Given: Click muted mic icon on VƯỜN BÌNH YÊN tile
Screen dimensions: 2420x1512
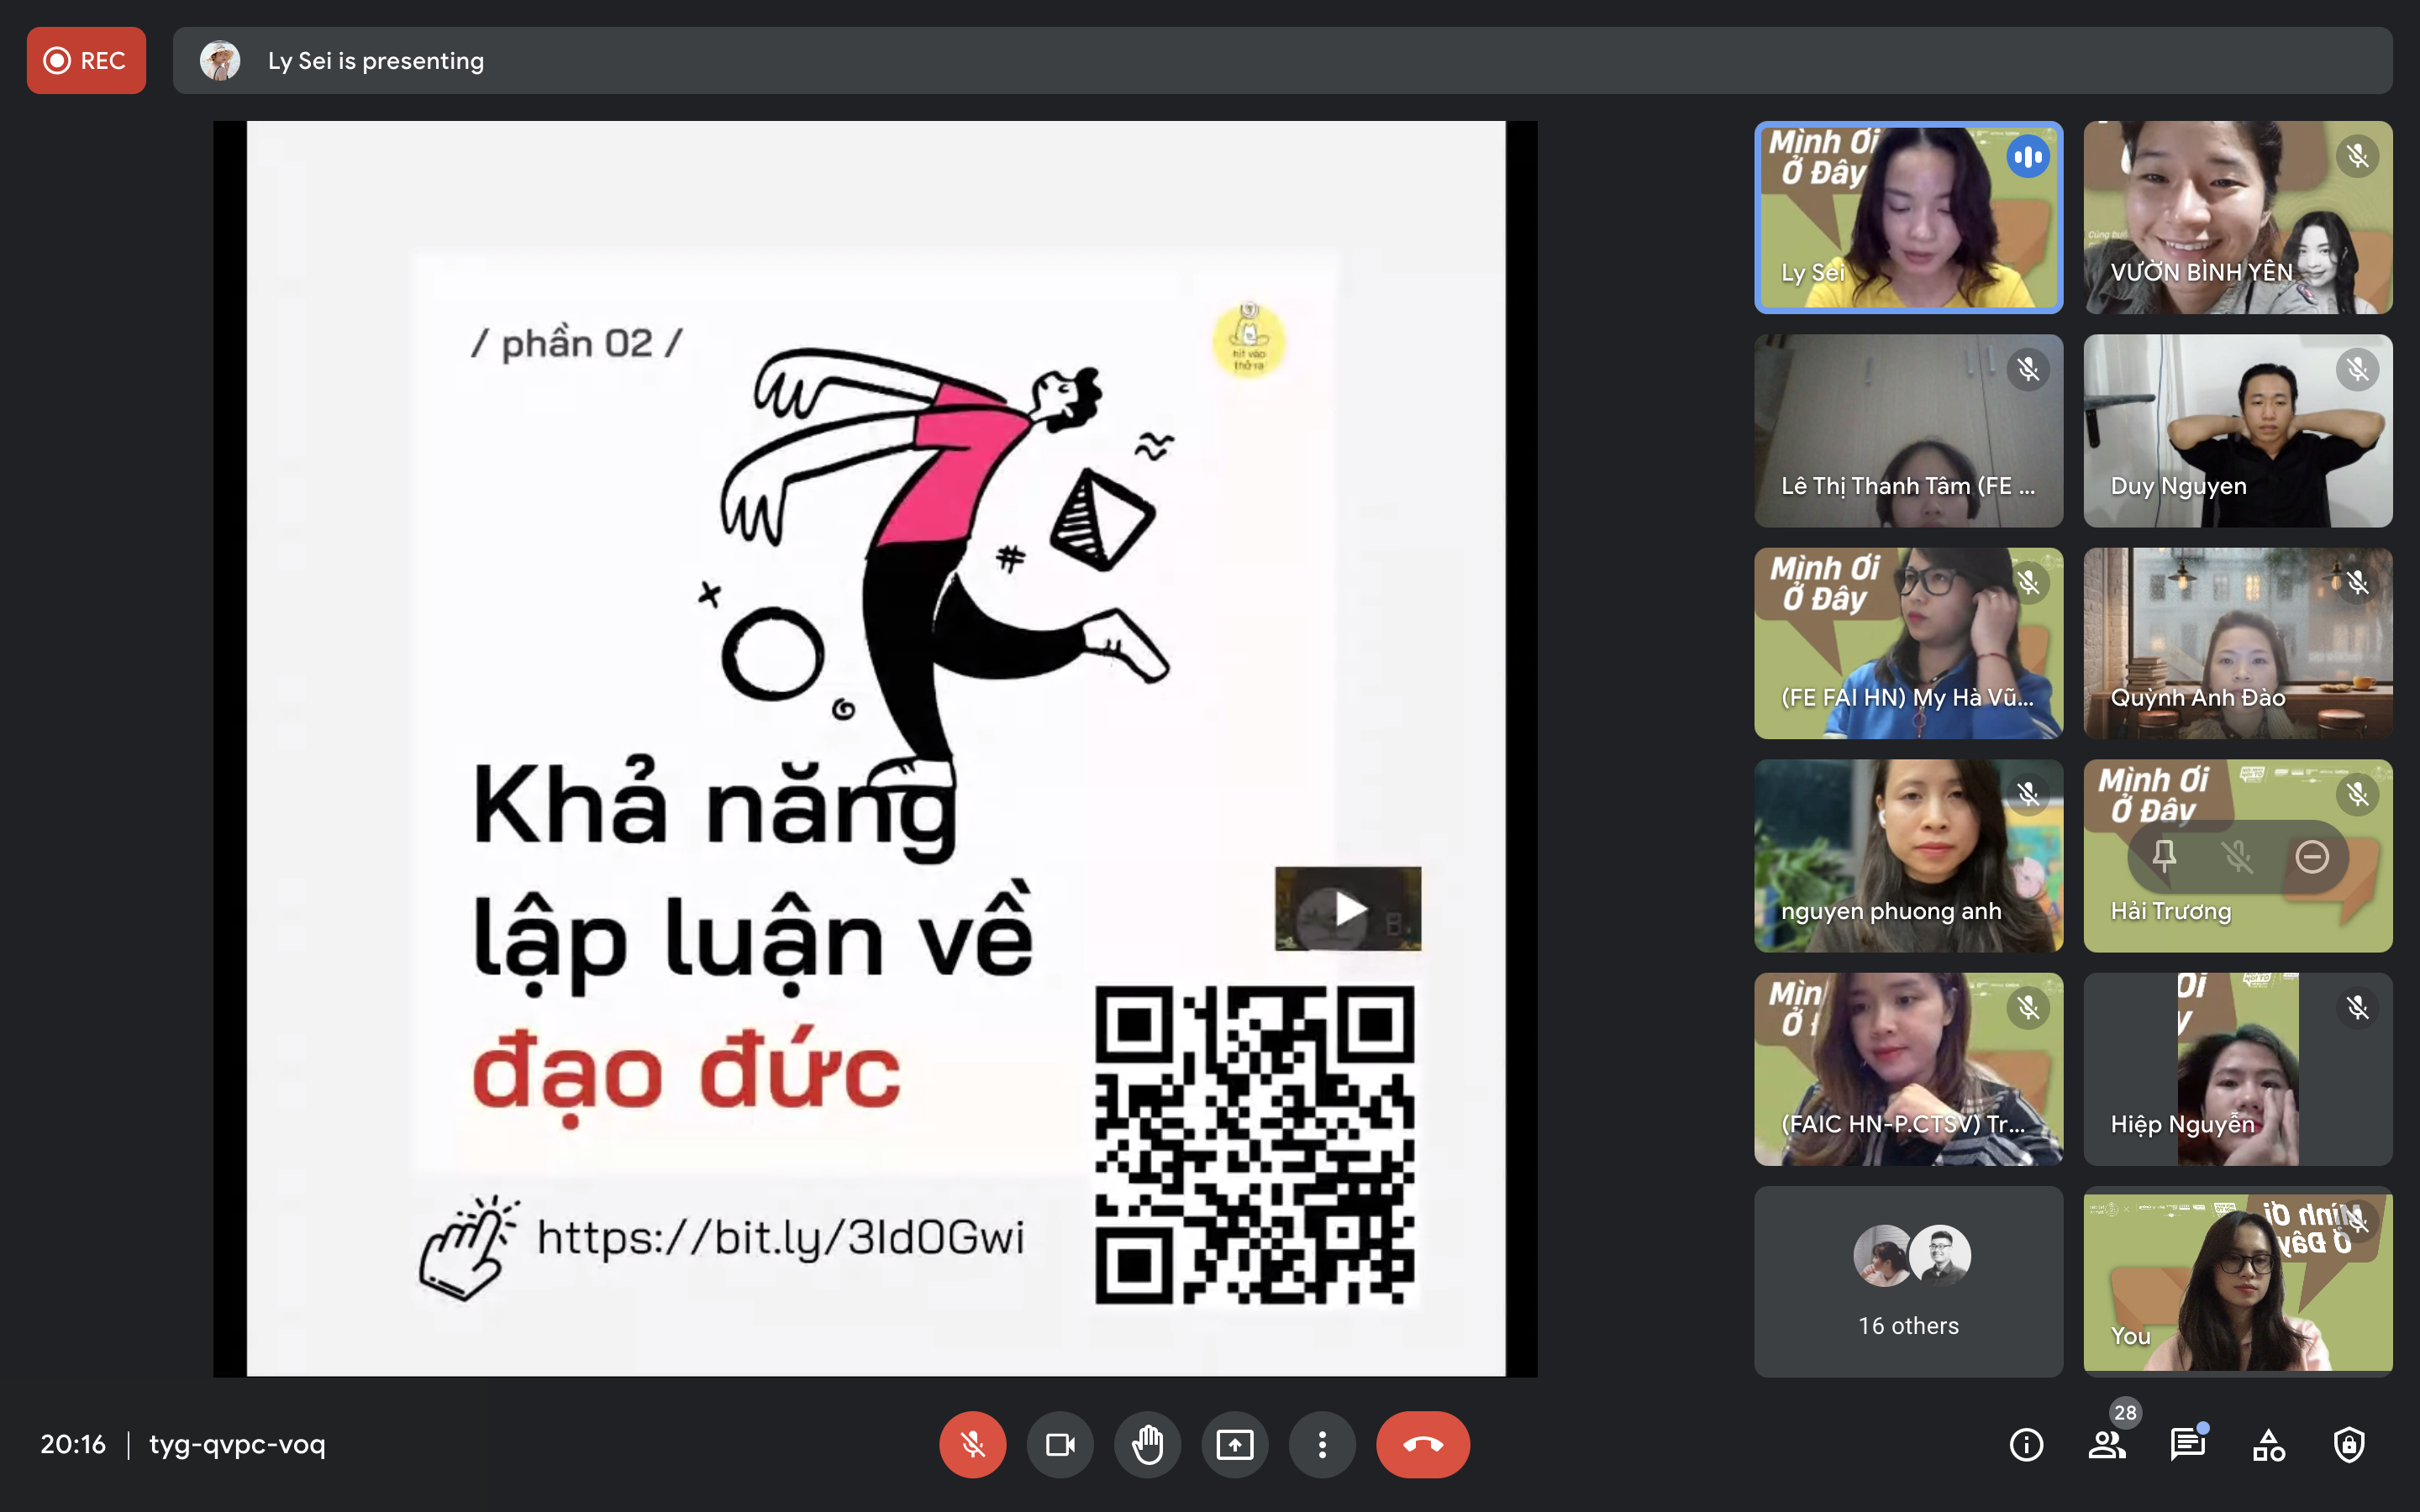Looking at the screenshot, I should coord(2357,157).
